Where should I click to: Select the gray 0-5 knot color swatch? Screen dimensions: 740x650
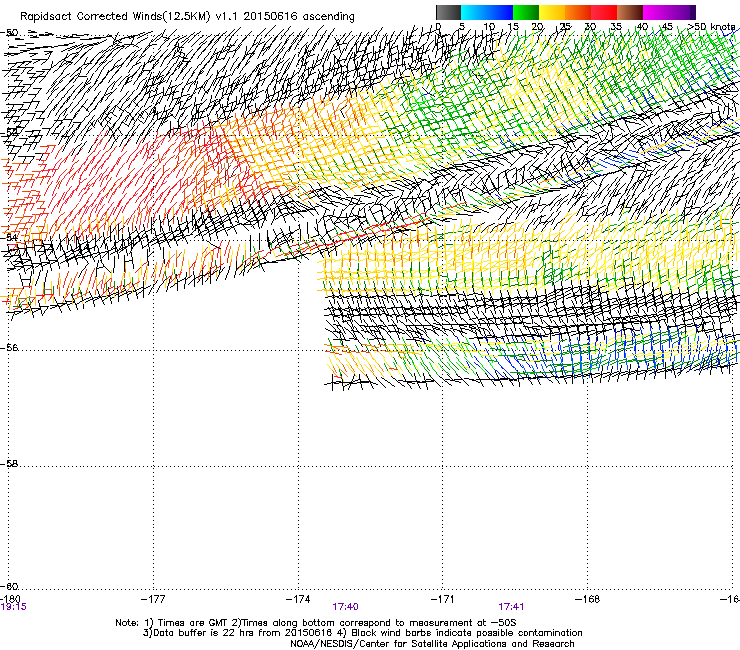pyautogui.click(x=448, y=12)
